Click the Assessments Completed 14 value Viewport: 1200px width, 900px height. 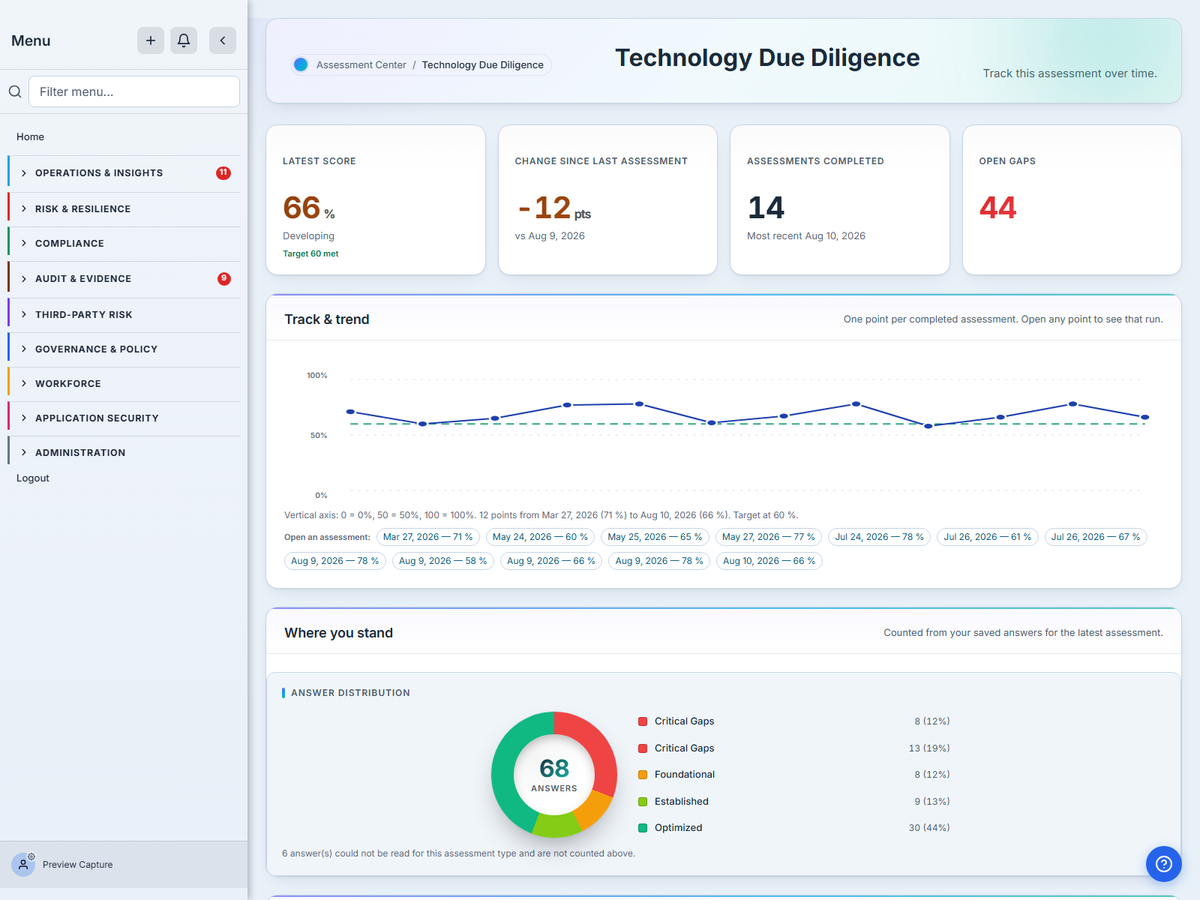[766, 208]
